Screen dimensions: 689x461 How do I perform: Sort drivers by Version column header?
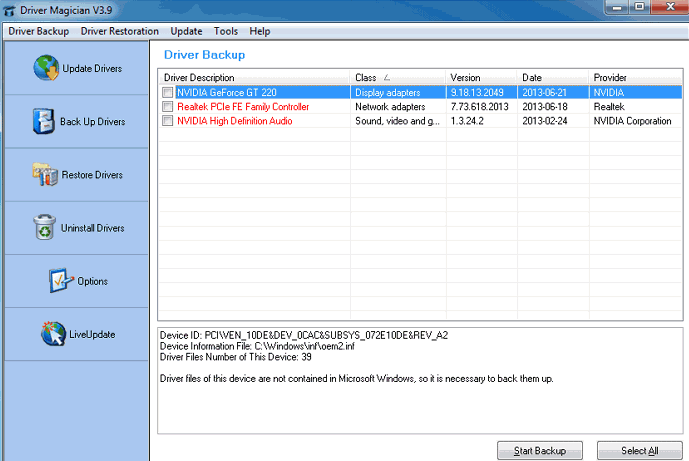point(480,77)
